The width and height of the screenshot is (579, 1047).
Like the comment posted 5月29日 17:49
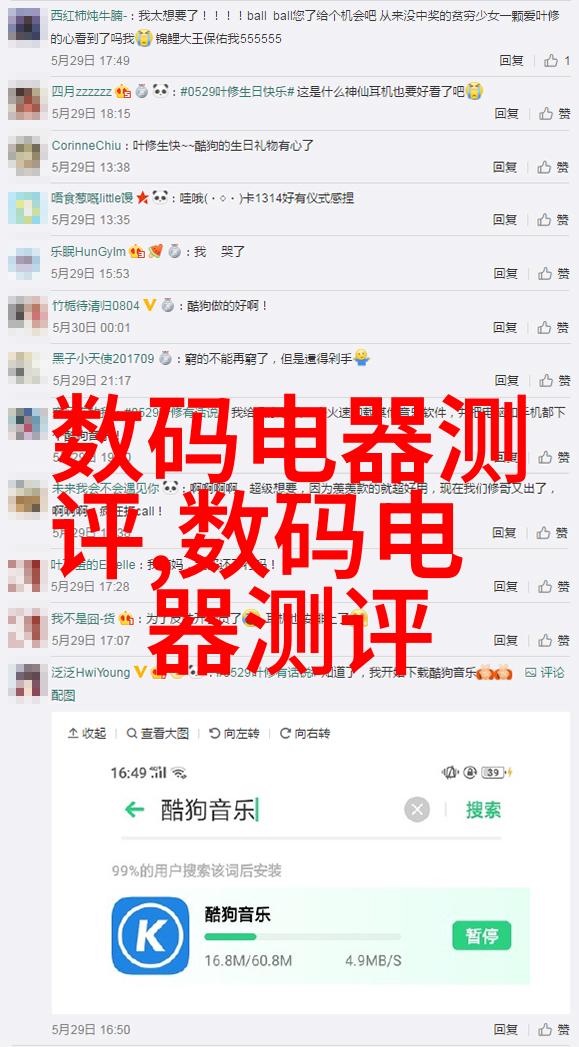556,61
